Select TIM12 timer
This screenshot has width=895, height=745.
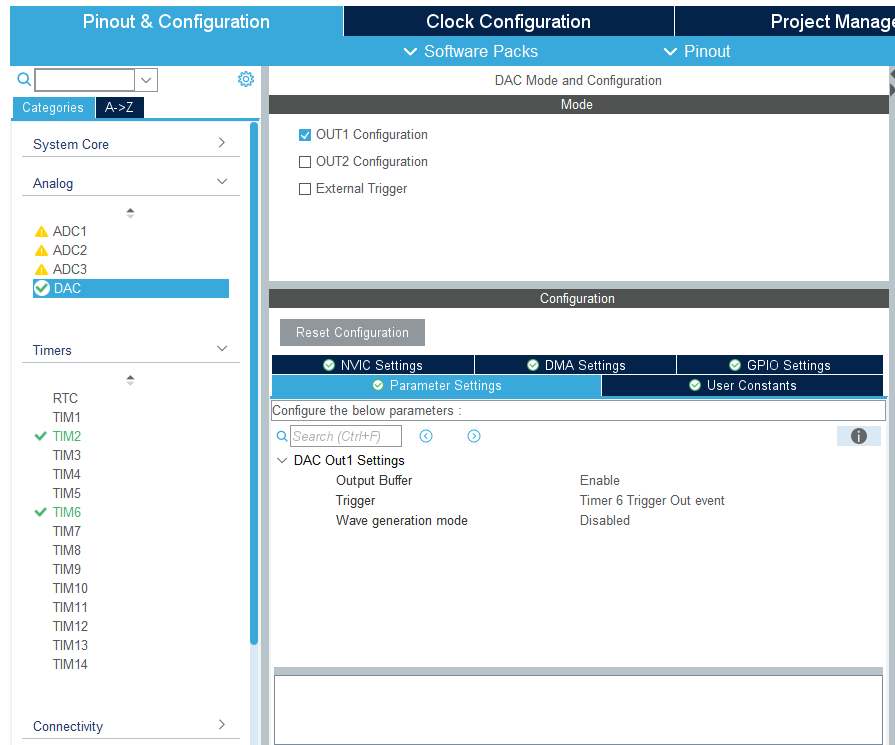[70, 626]
